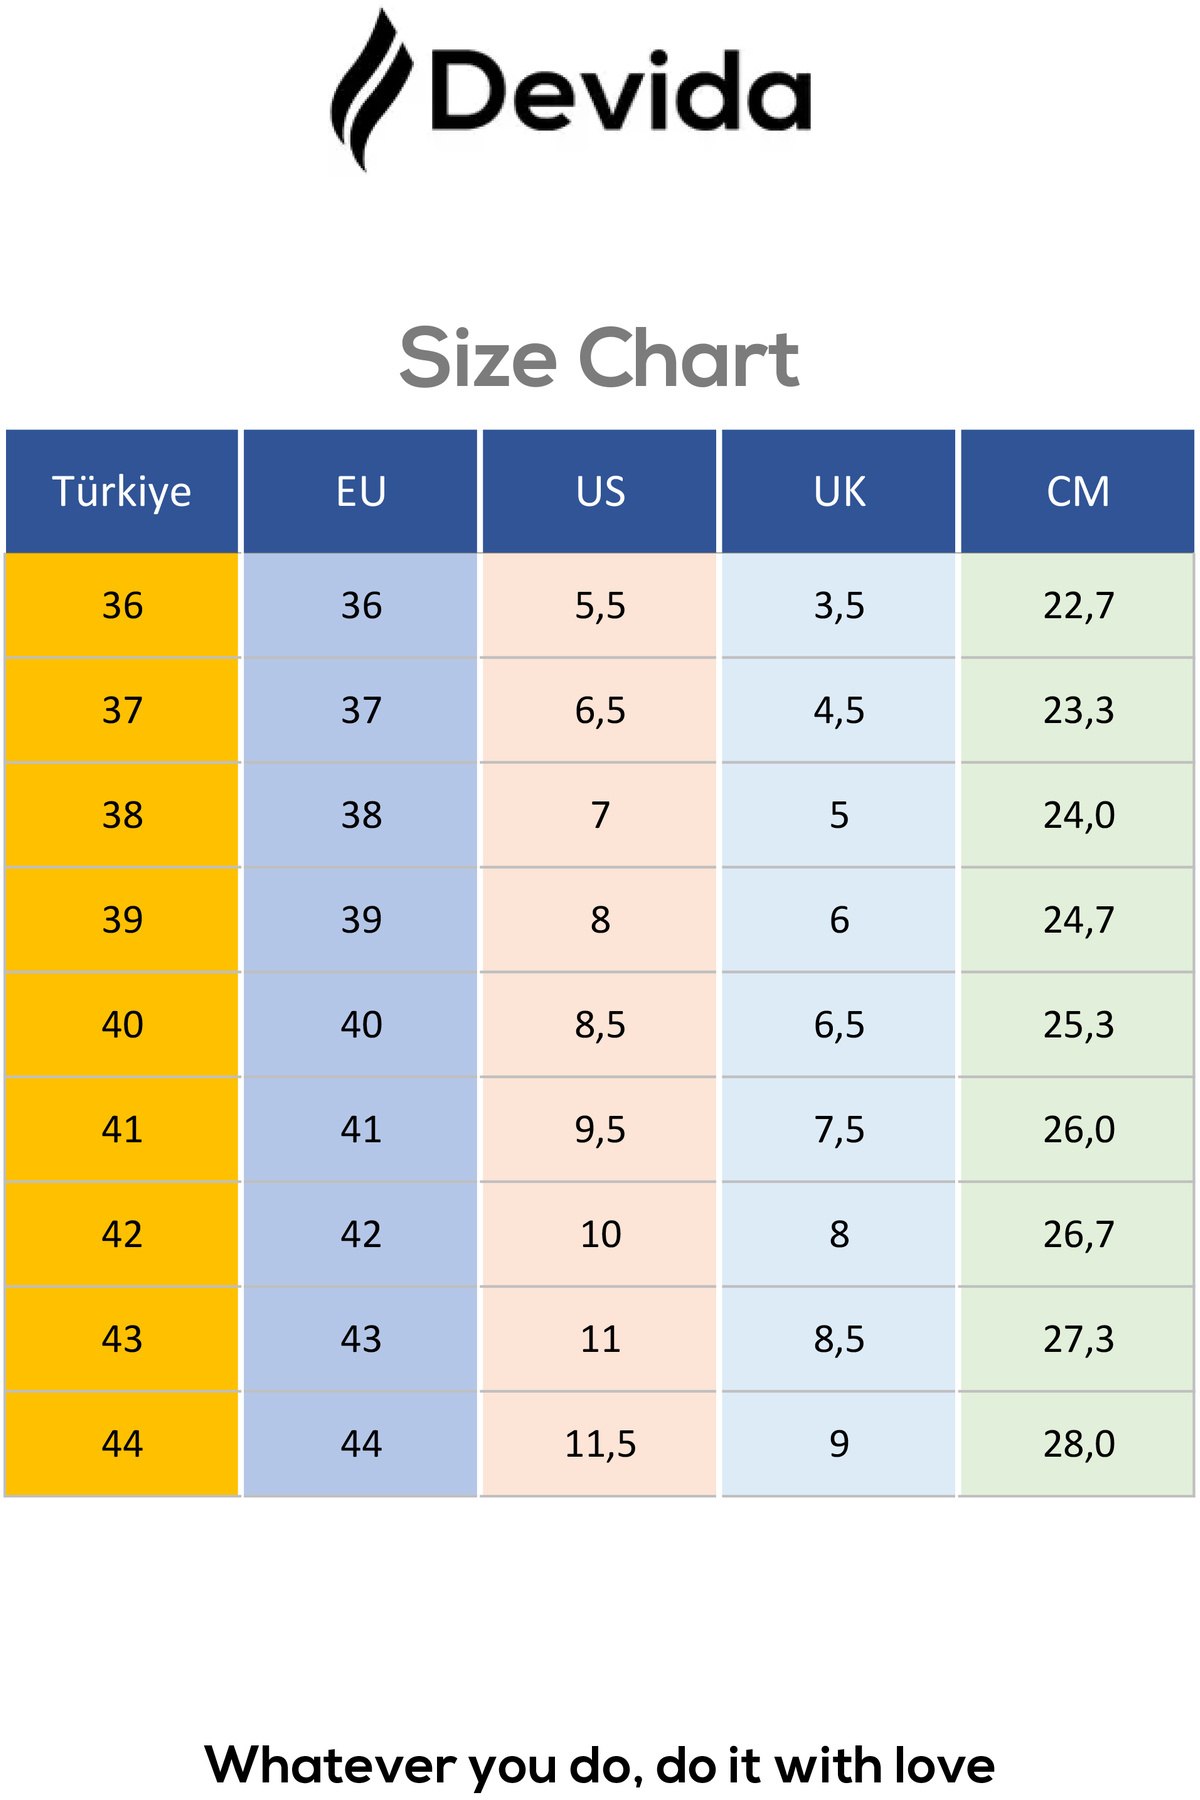Select the CM column header
Screen dimensions: 1200x1800
pos(1078,491)
